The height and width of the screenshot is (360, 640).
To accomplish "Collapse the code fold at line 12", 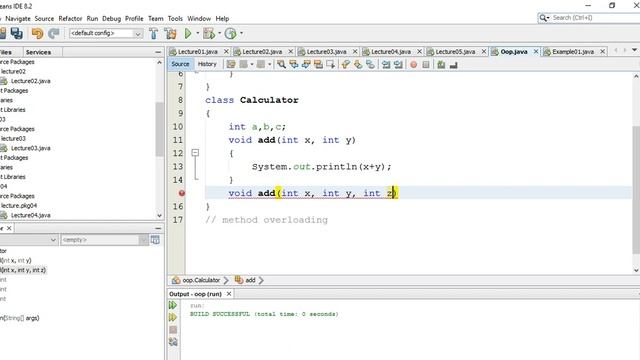I will coord(195,153).
